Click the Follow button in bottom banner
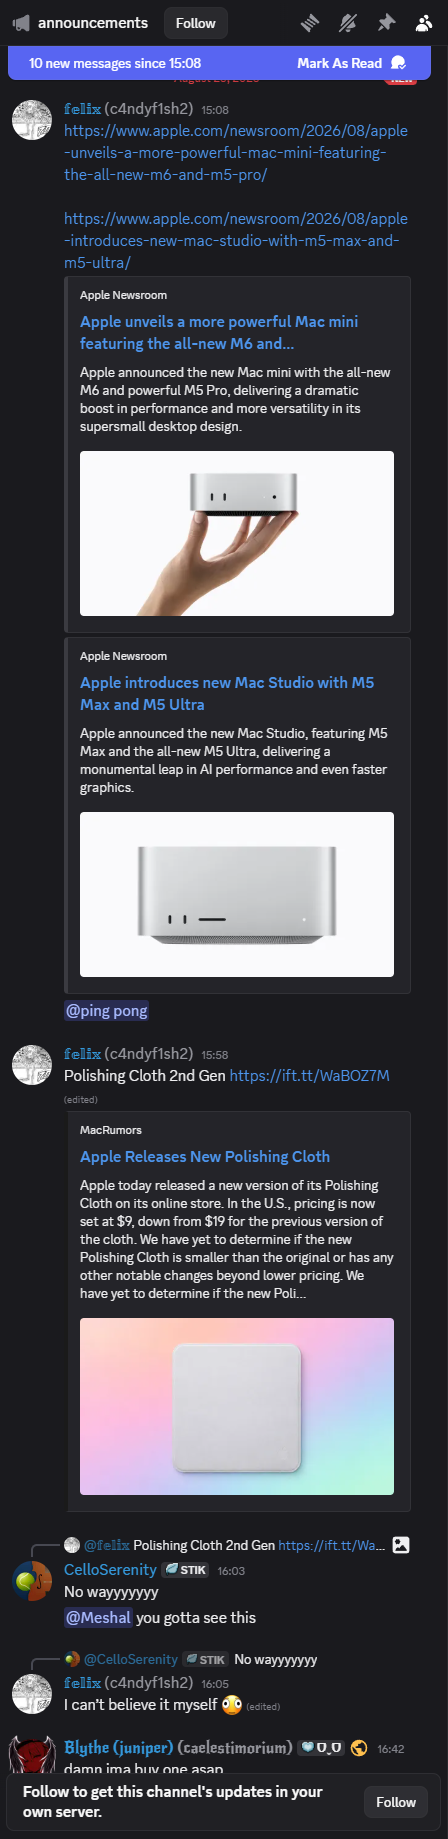Screen dimensions: 448x1839 (x=396, y=1802)
